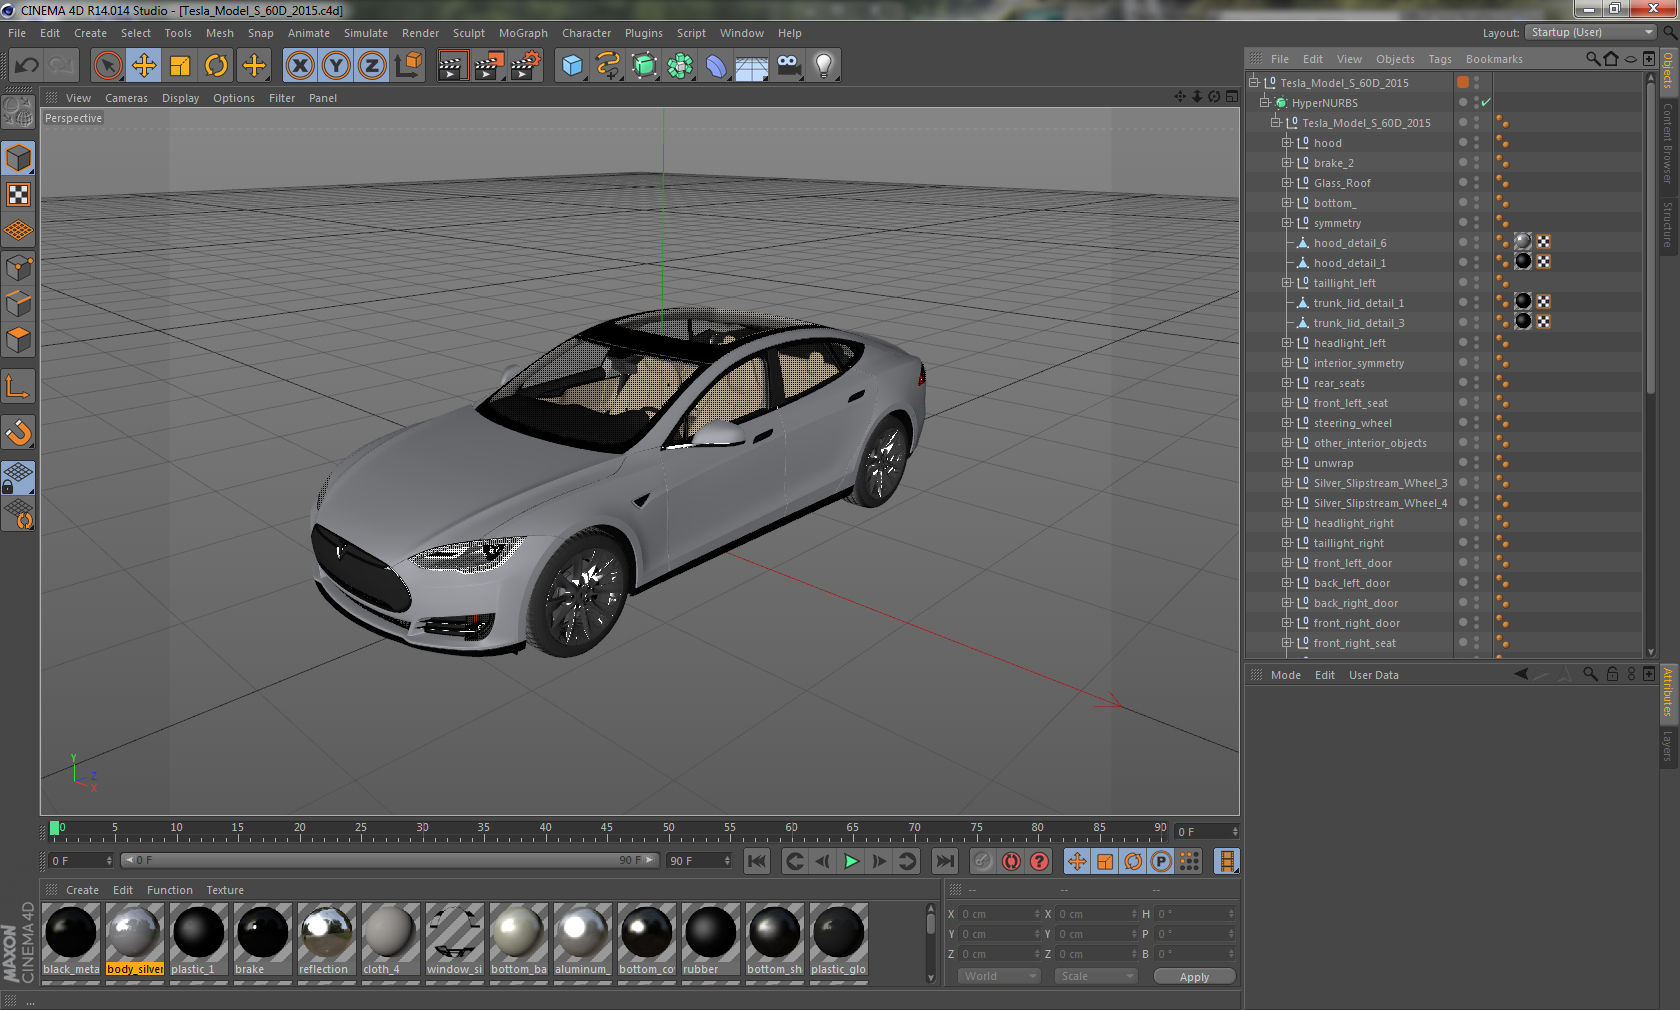Click the Enable Axis icon
The image size is (1680, 1010).
[x=19, y=386]
